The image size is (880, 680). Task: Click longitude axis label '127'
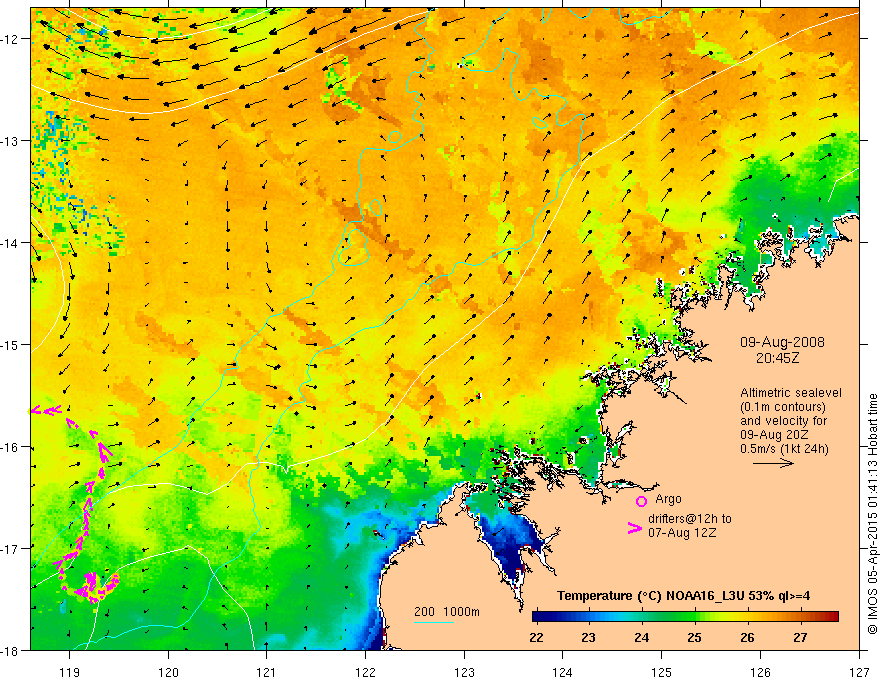[x=859, y=672]
